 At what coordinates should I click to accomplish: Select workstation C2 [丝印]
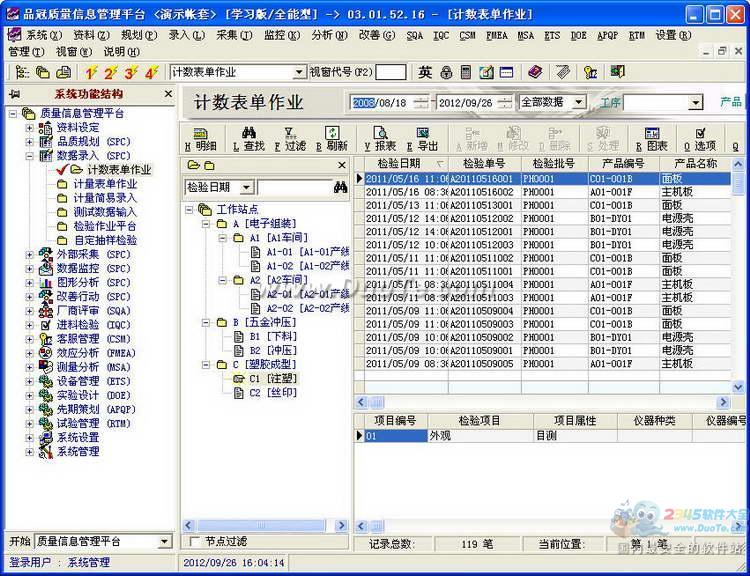tap(273, 393)
